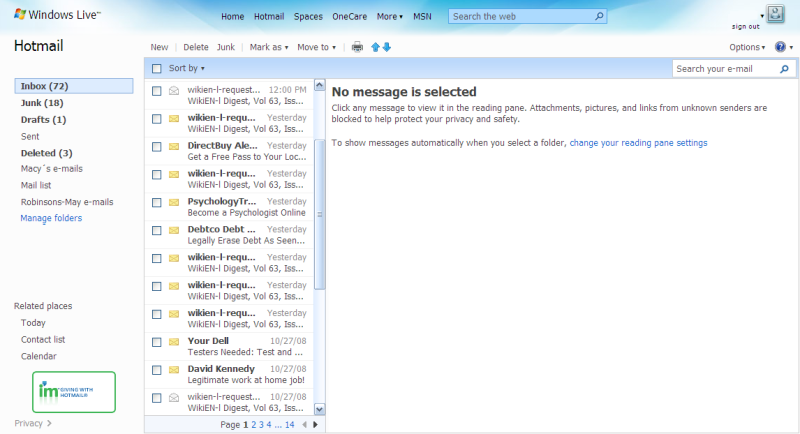Open the Junk (18) folder

click(x=42, y=103)
